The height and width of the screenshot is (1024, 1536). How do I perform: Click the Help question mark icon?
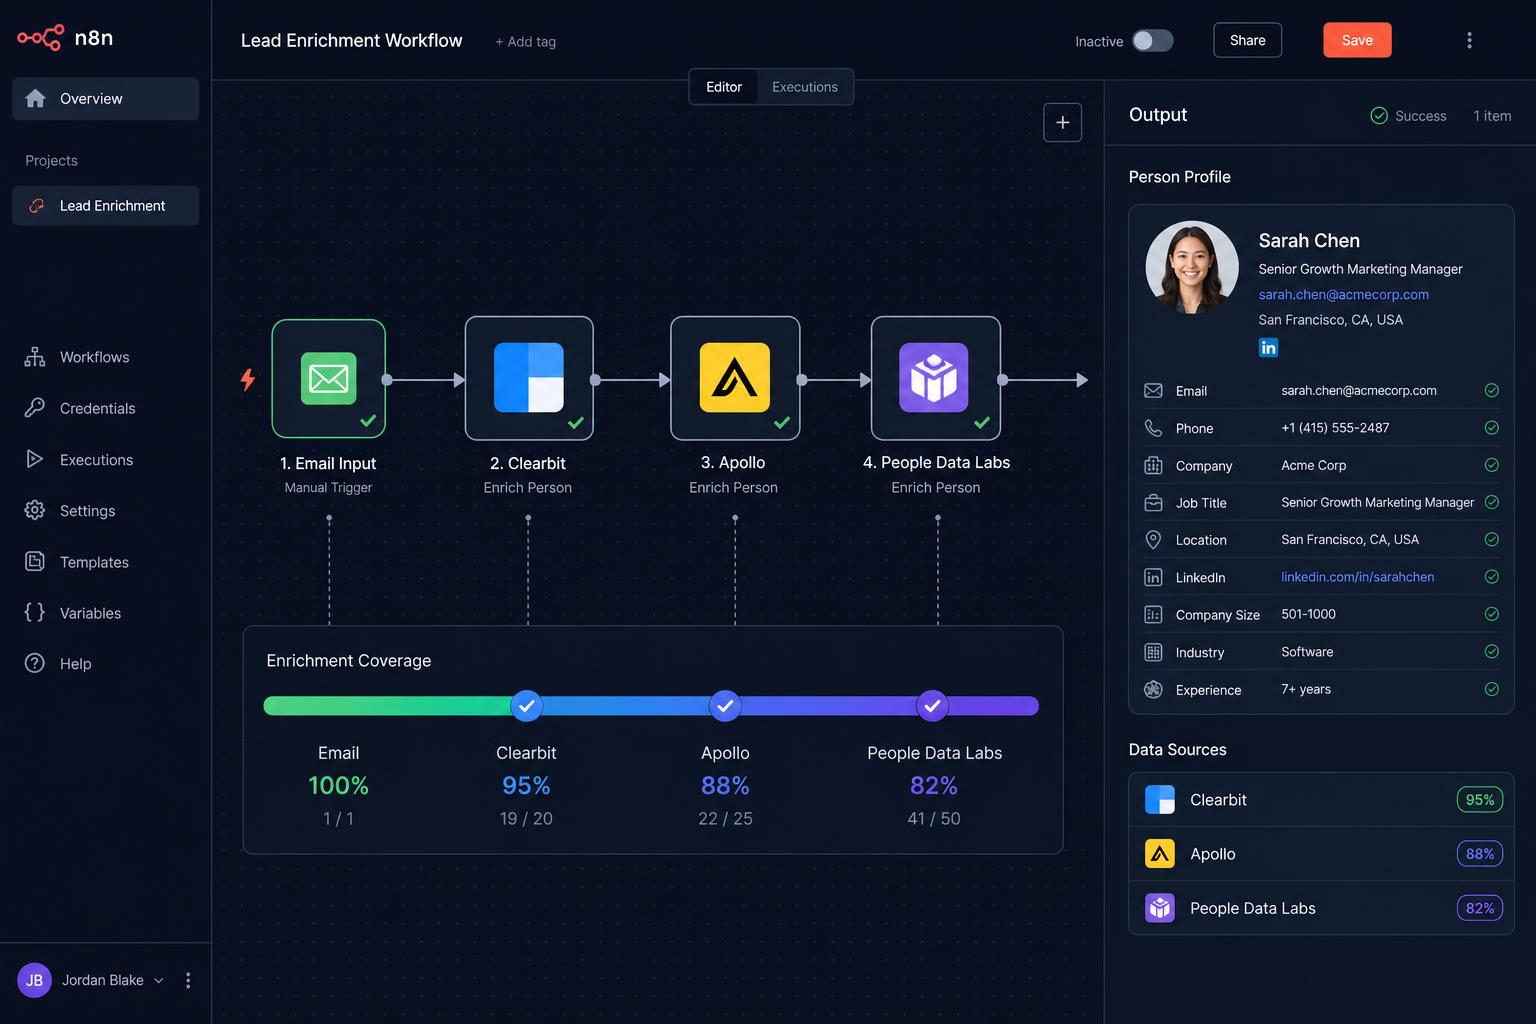point(35,663)
